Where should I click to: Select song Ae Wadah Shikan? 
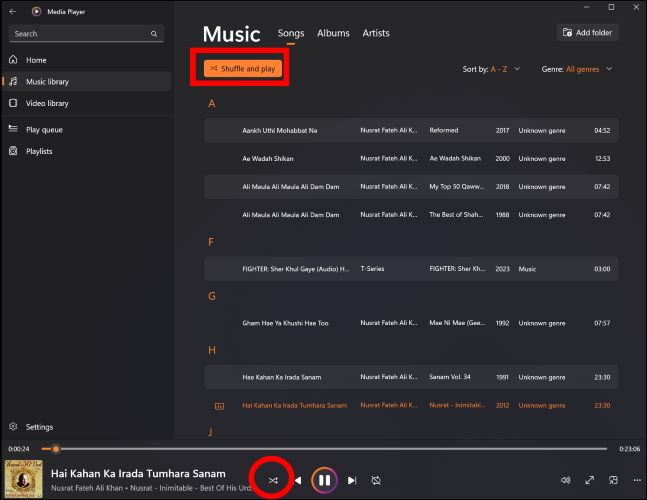(411, 158)
